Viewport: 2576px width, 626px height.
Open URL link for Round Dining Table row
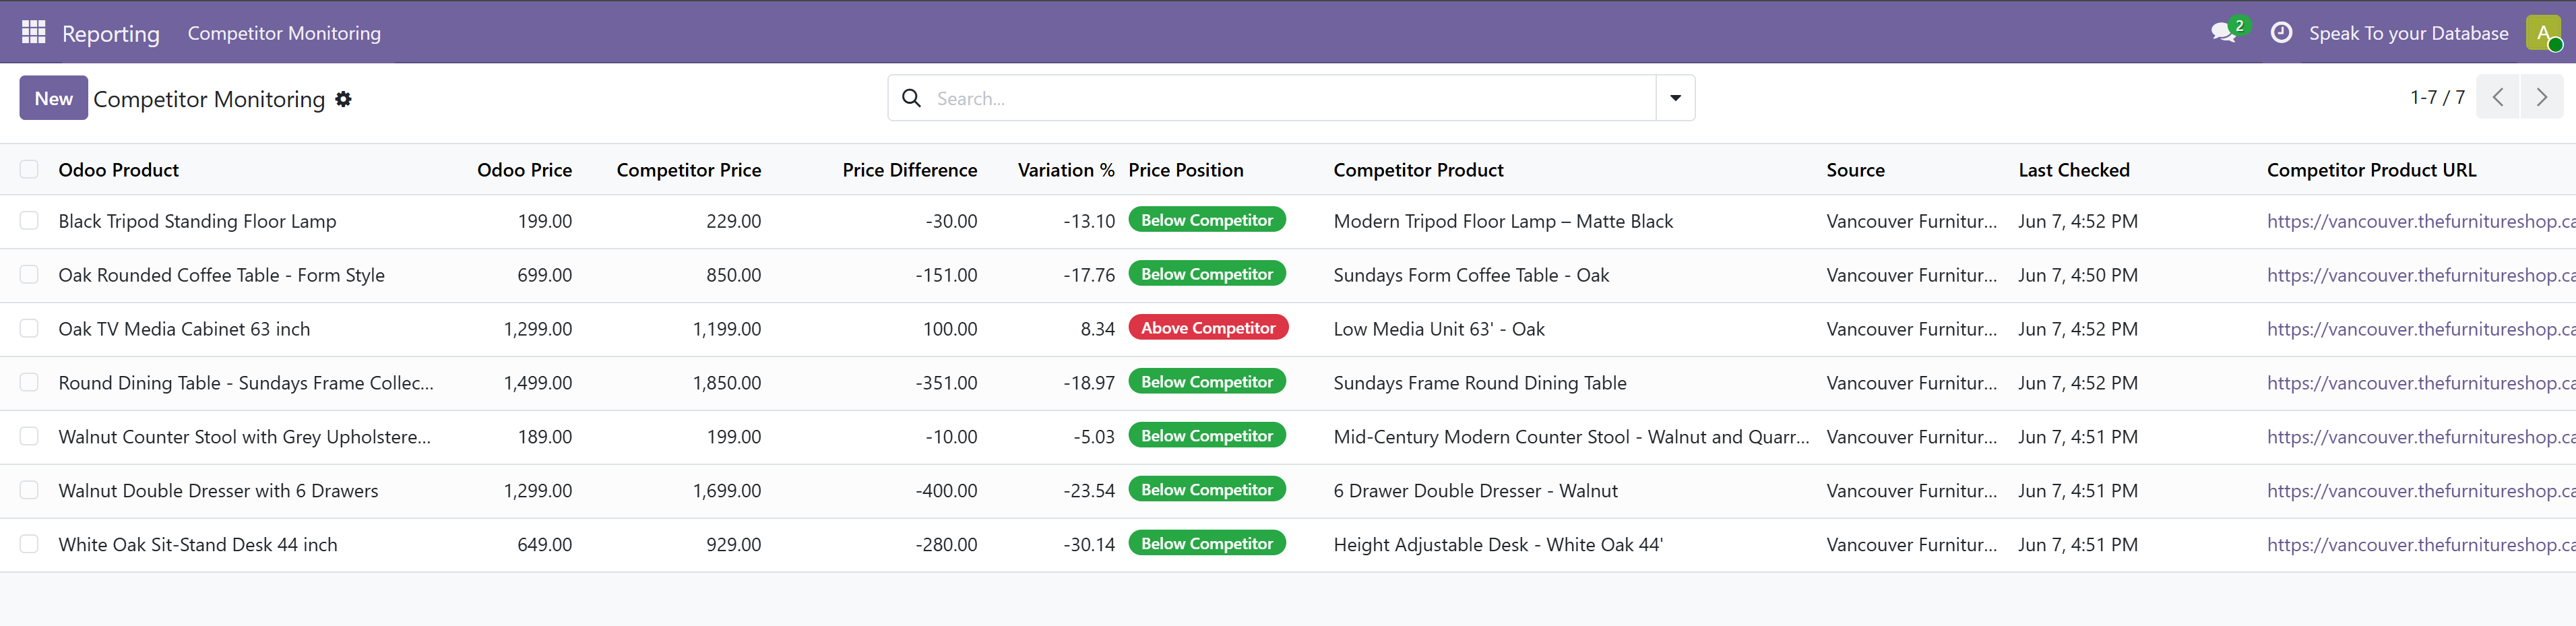(2420, 383)
